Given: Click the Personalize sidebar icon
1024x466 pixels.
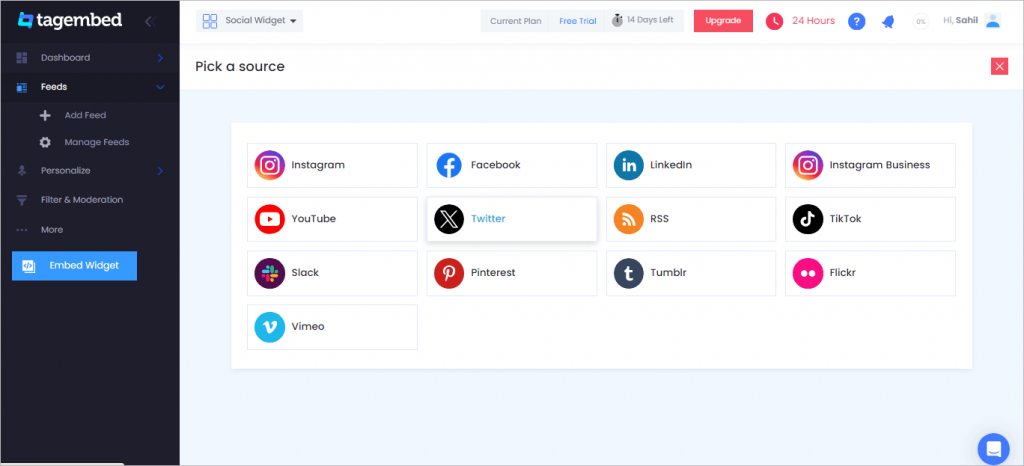Looking at the screenshot, I should coord(22,171).
